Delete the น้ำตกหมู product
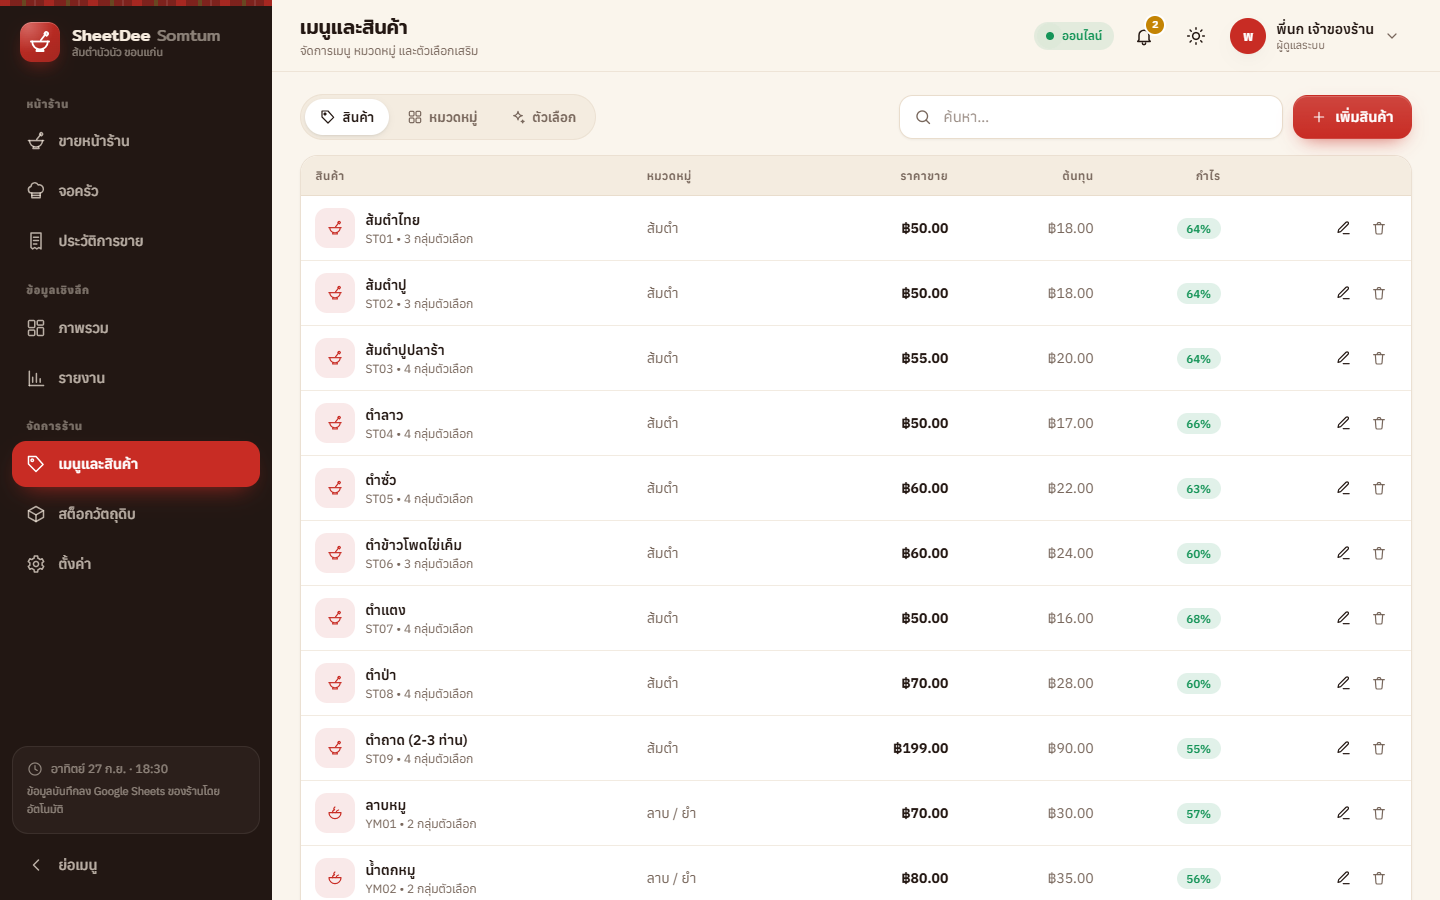The image size is (1440, 900). click(x=1379, y=878)
